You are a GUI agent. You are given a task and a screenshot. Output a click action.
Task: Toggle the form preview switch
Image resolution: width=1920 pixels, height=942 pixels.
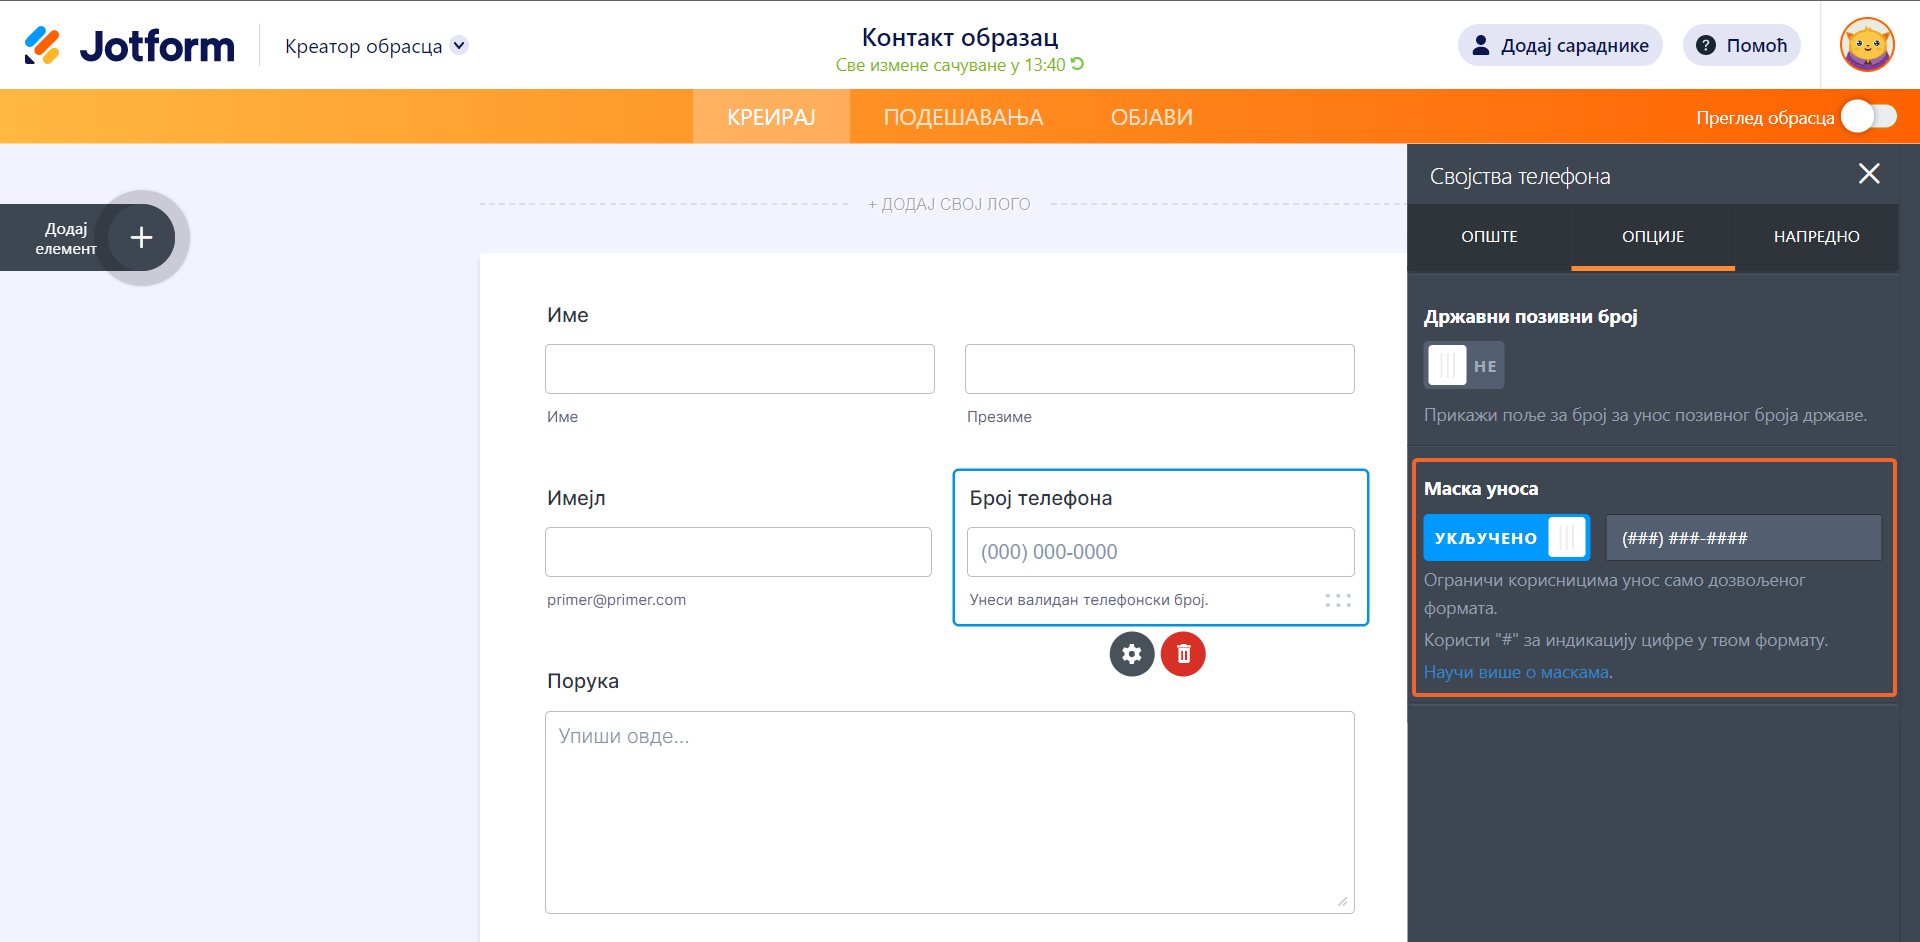tap(1868, 117)
